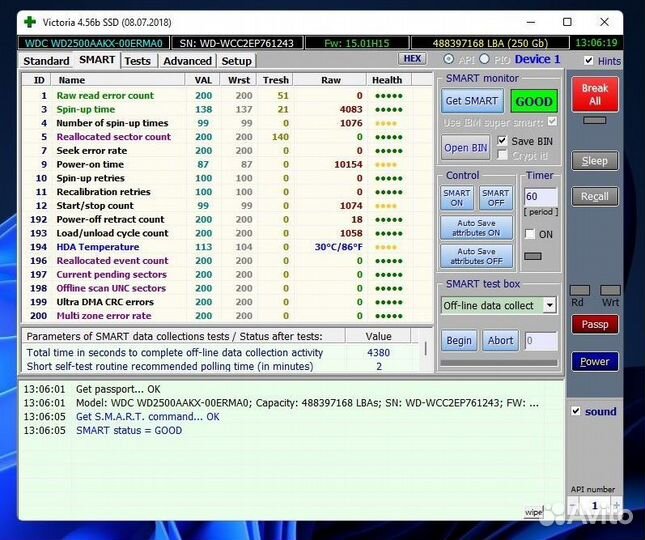This screenshot has width=645, height=540.
Task: Enable the Timer ON checkbox
Action: point(531,235)
